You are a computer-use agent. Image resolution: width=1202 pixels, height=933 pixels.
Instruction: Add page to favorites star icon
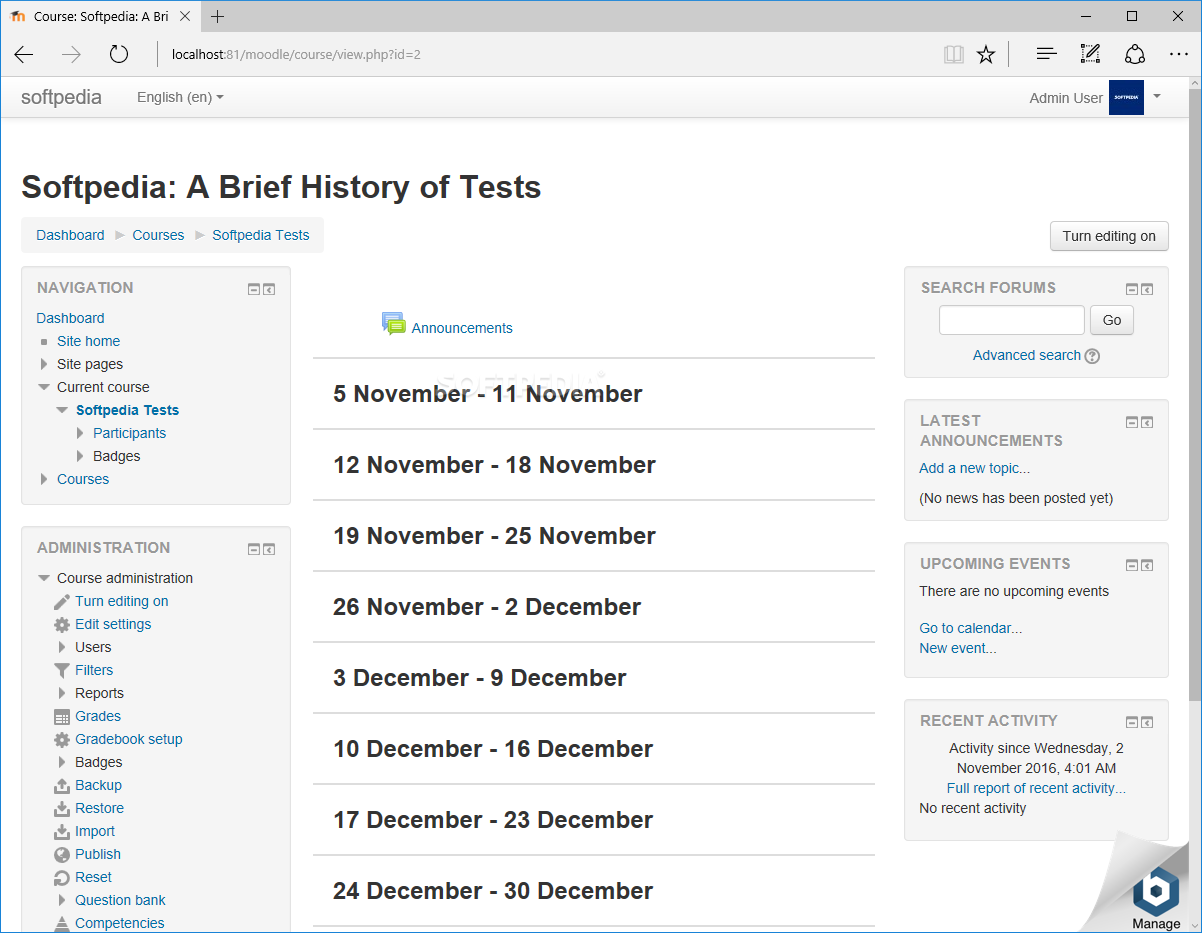986,54
